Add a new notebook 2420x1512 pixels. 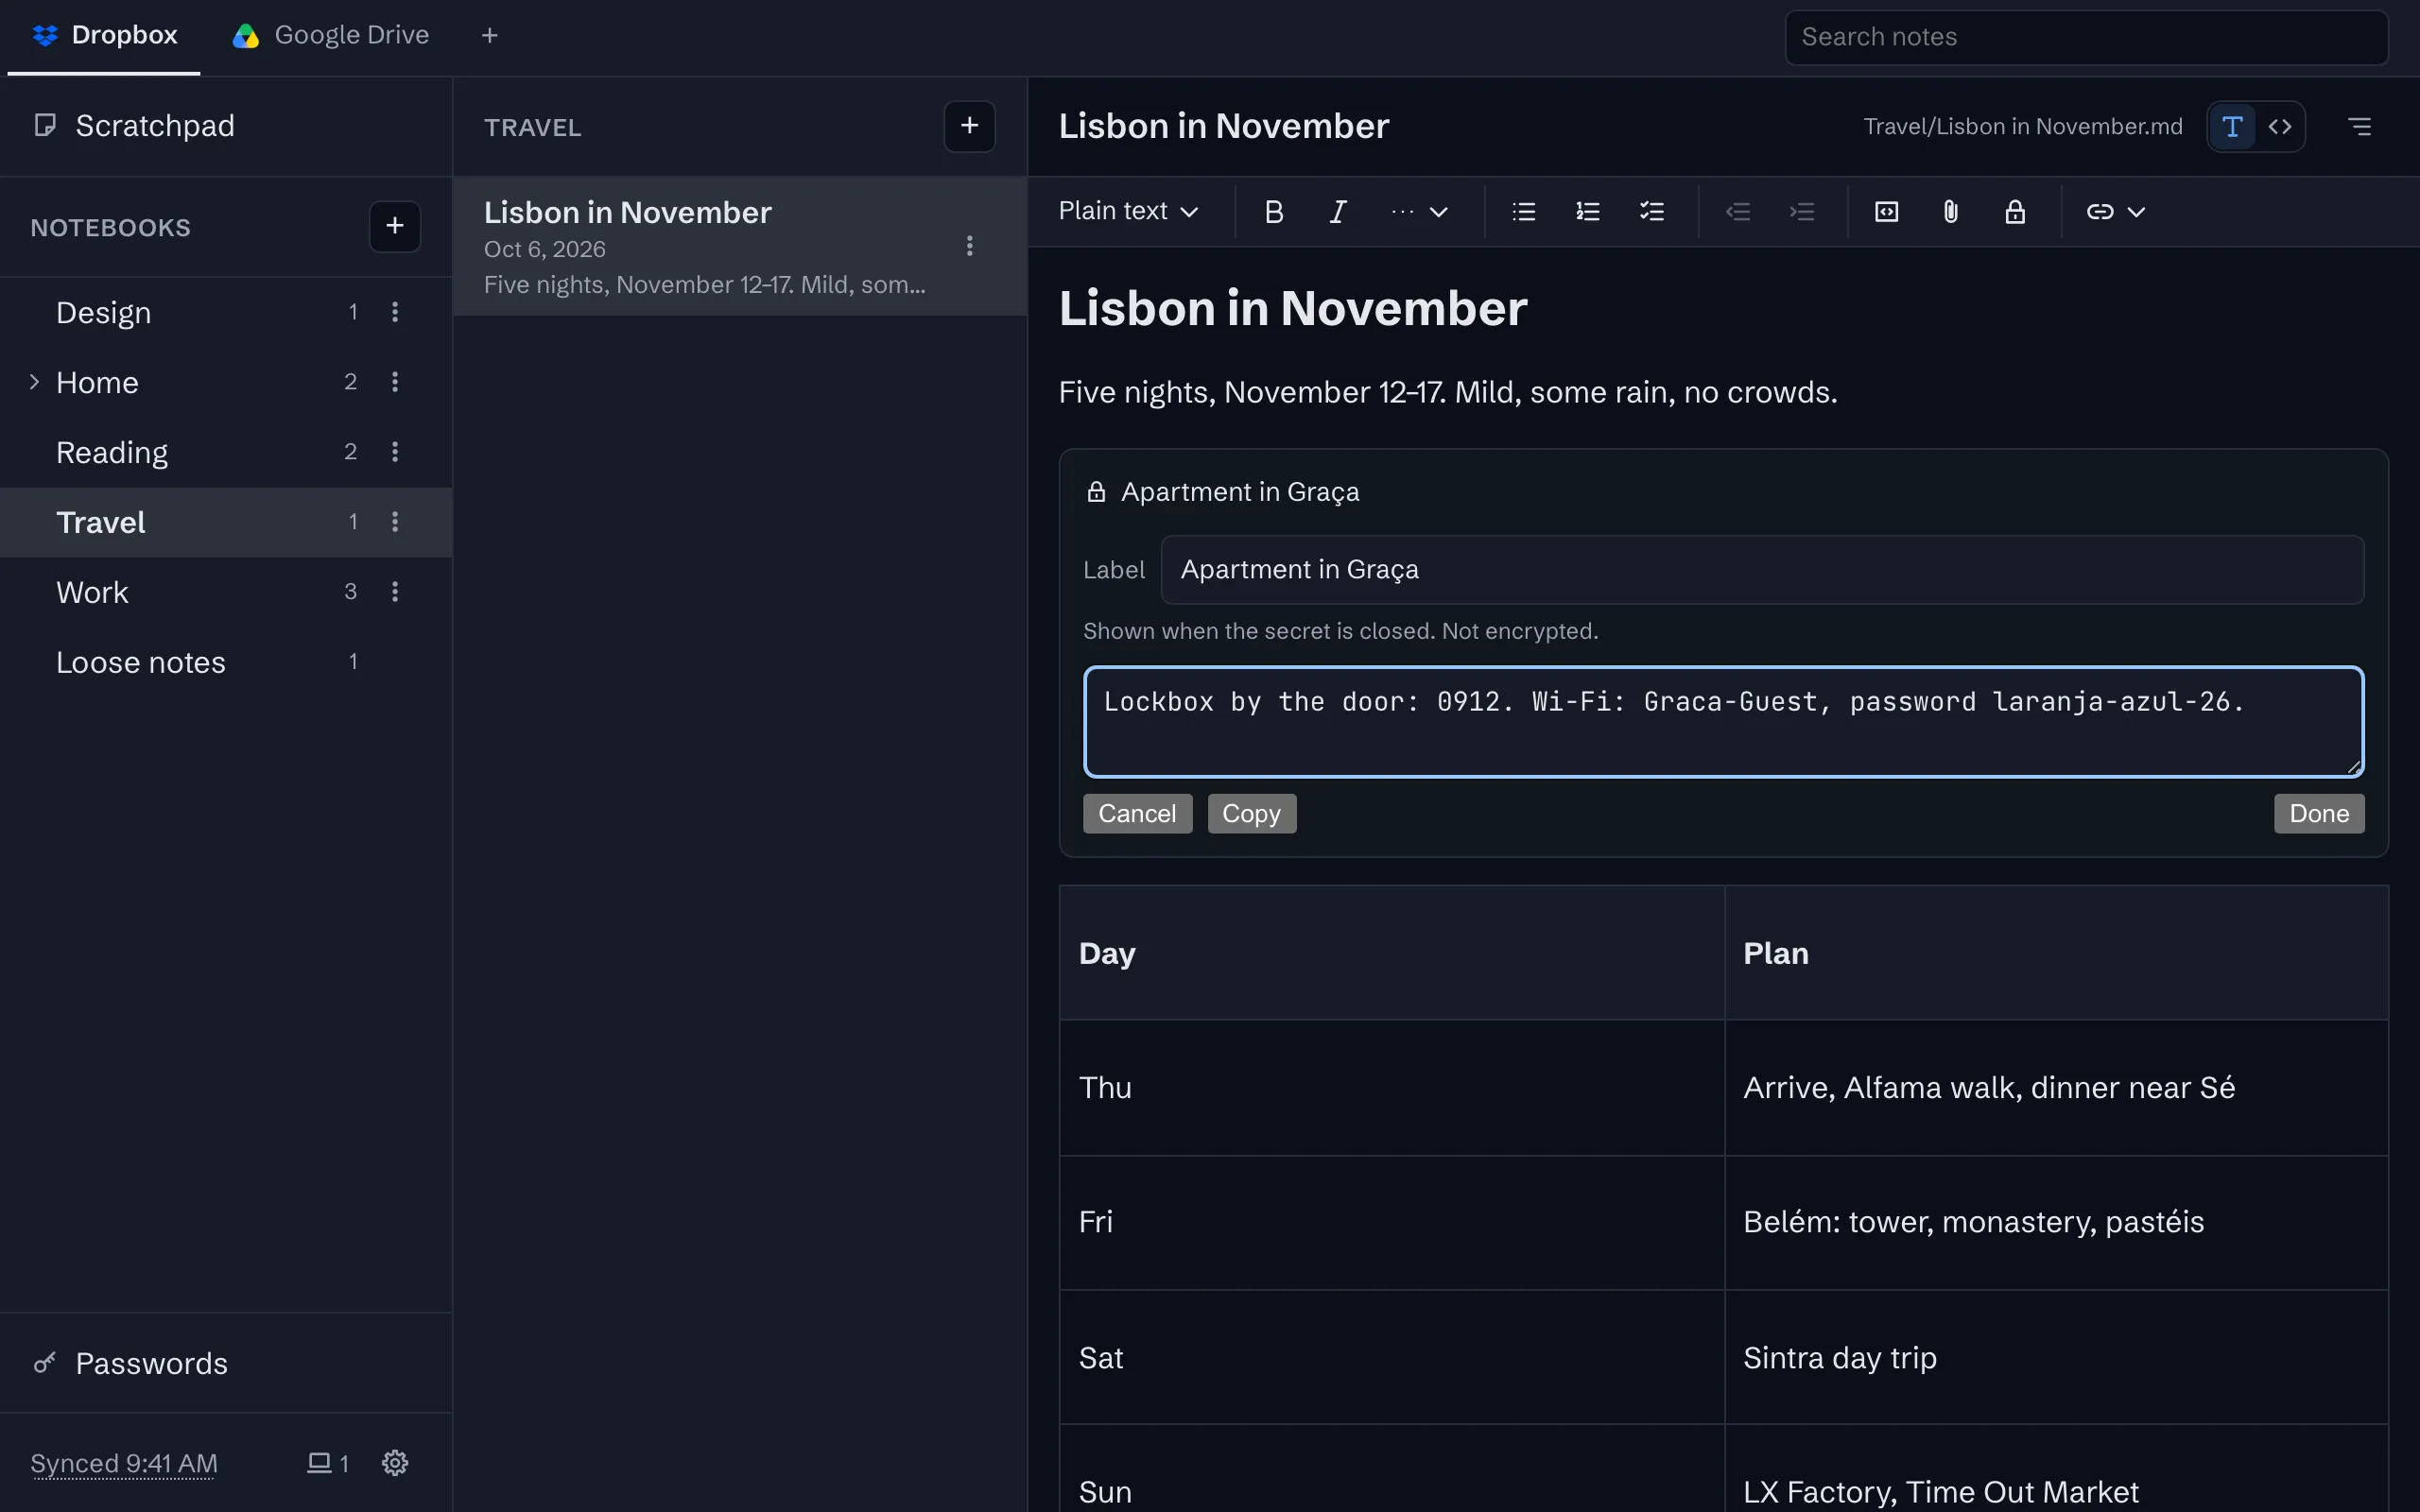(395, 226)
